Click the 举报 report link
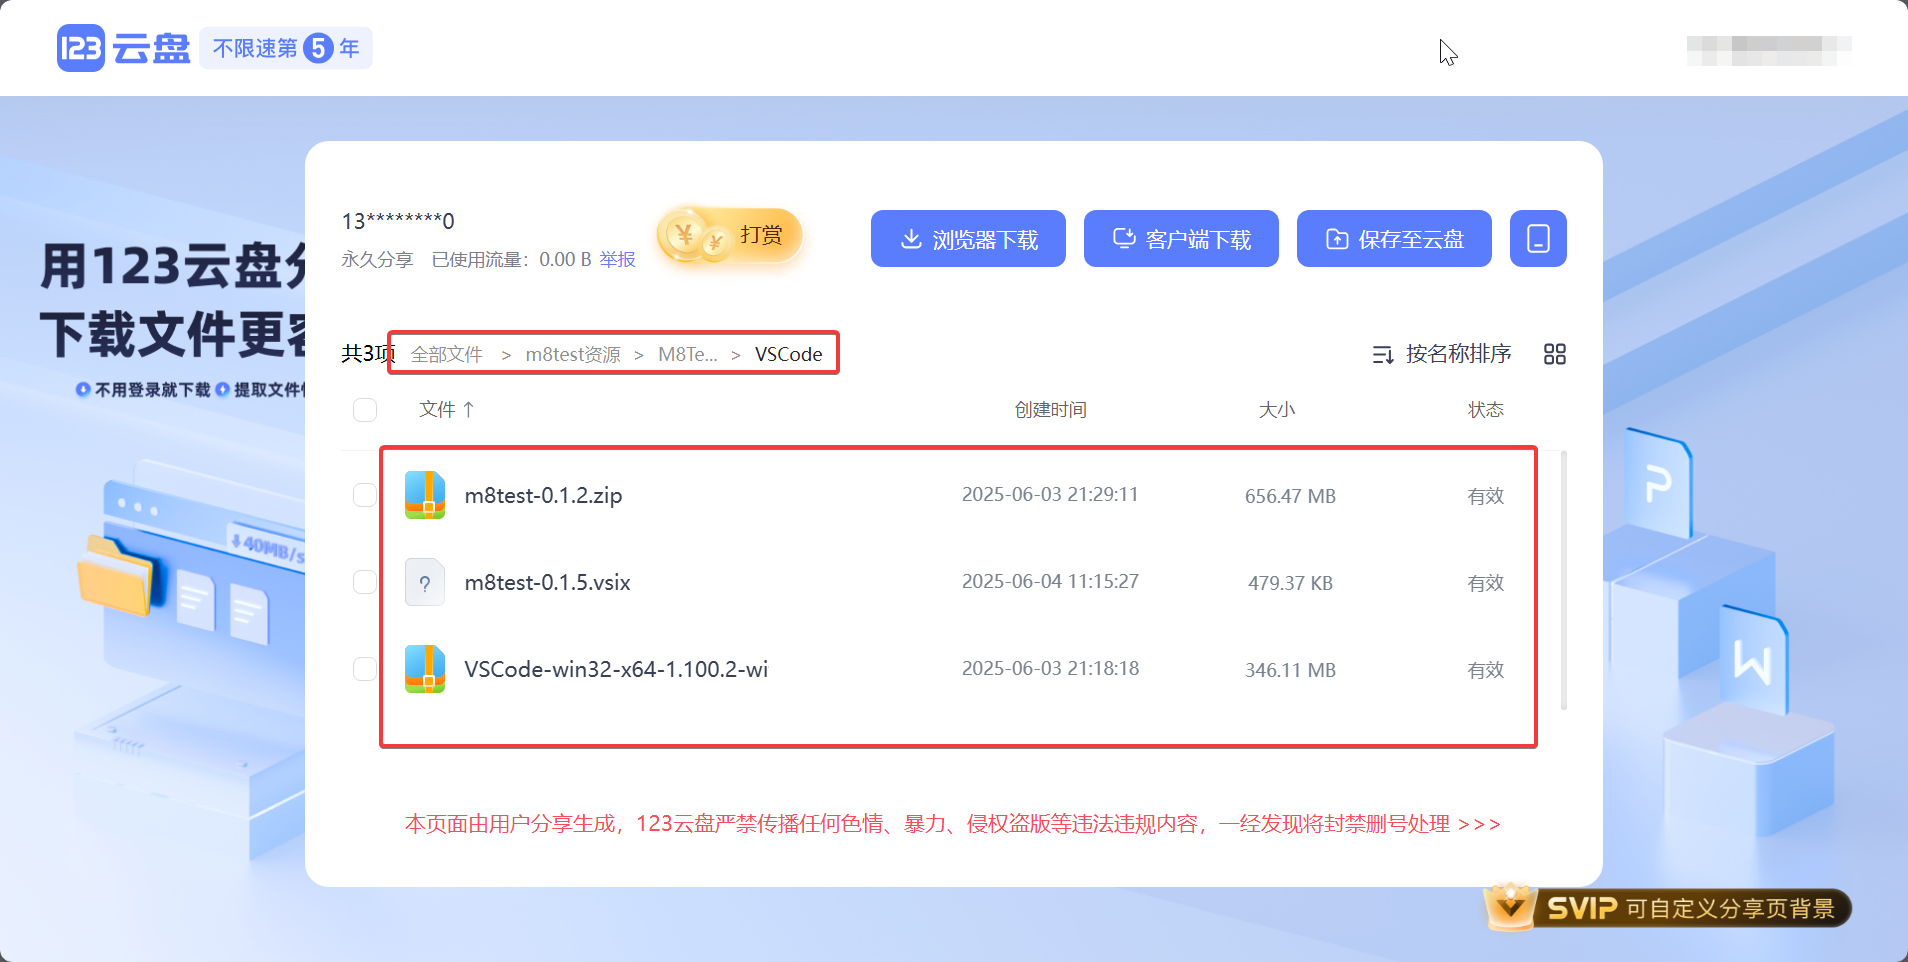 pyautogui.click(x=617, y=260)
